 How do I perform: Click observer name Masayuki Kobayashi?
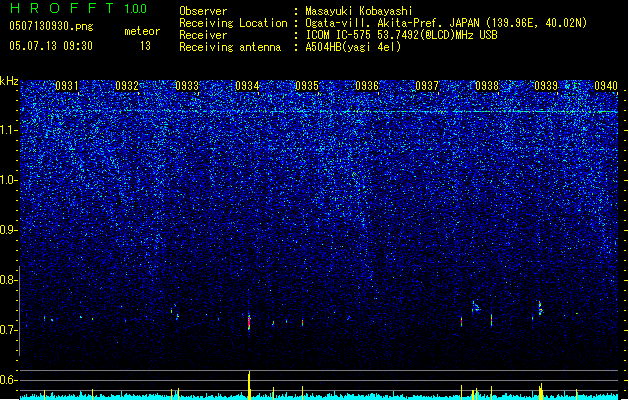tap(359, 11)
